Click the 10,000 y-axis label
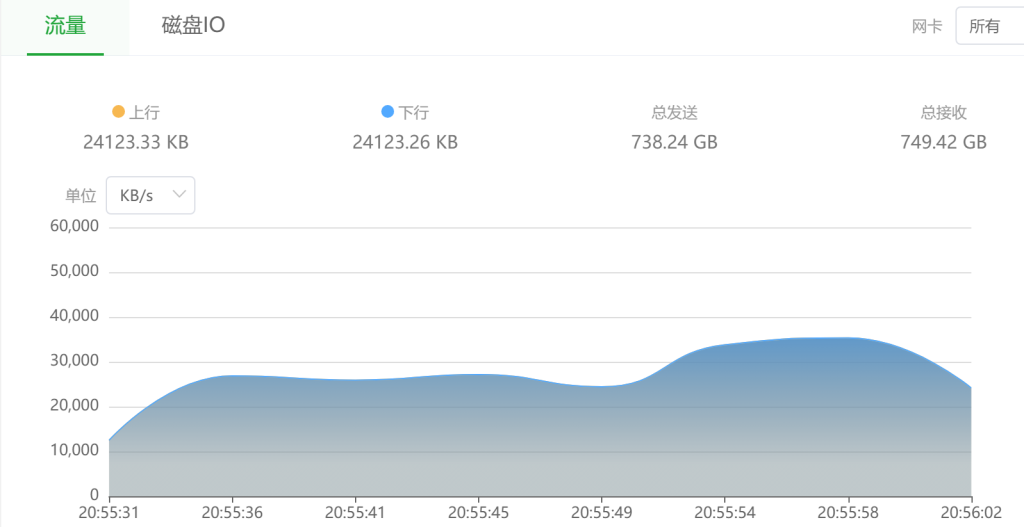This screenshot has width=1024, height=527. click(x=74, y=451)
